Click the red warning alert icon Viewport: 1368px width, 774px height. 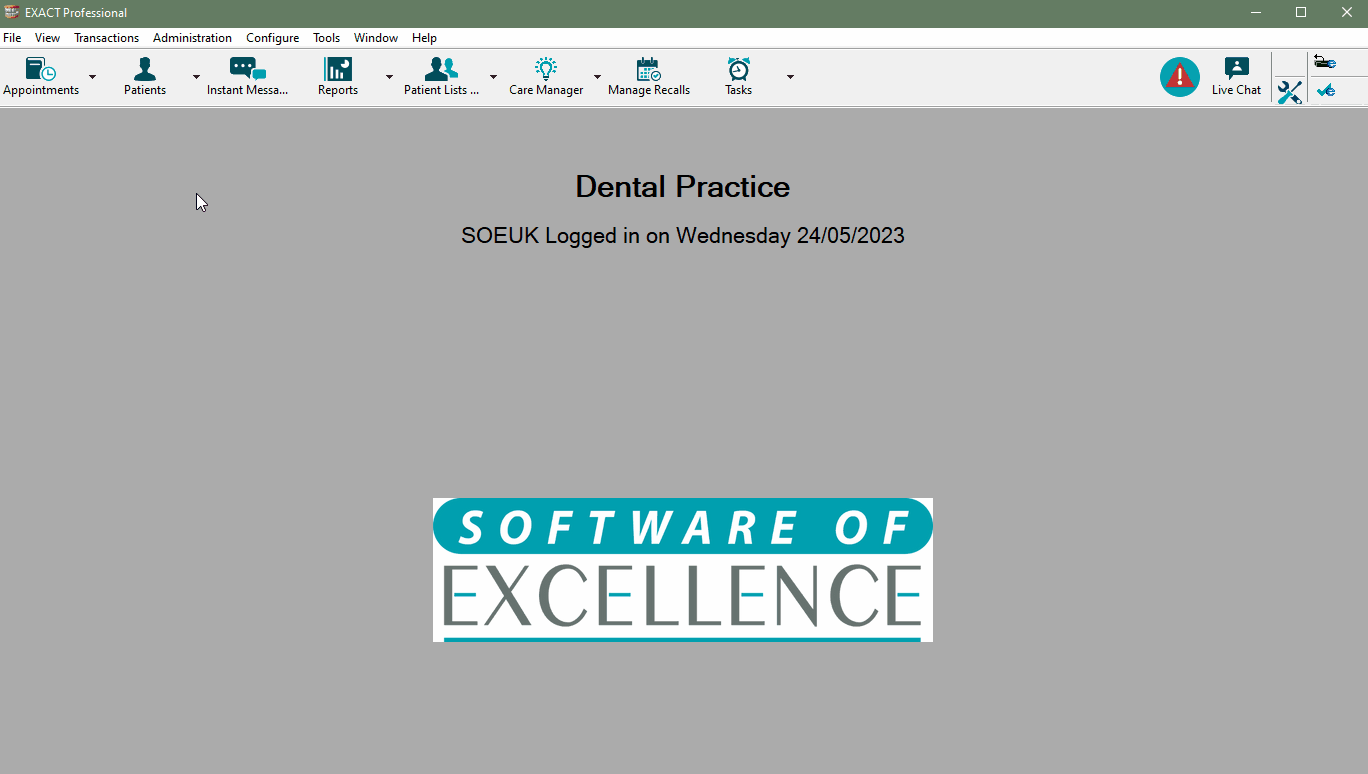coord(1180,77)
